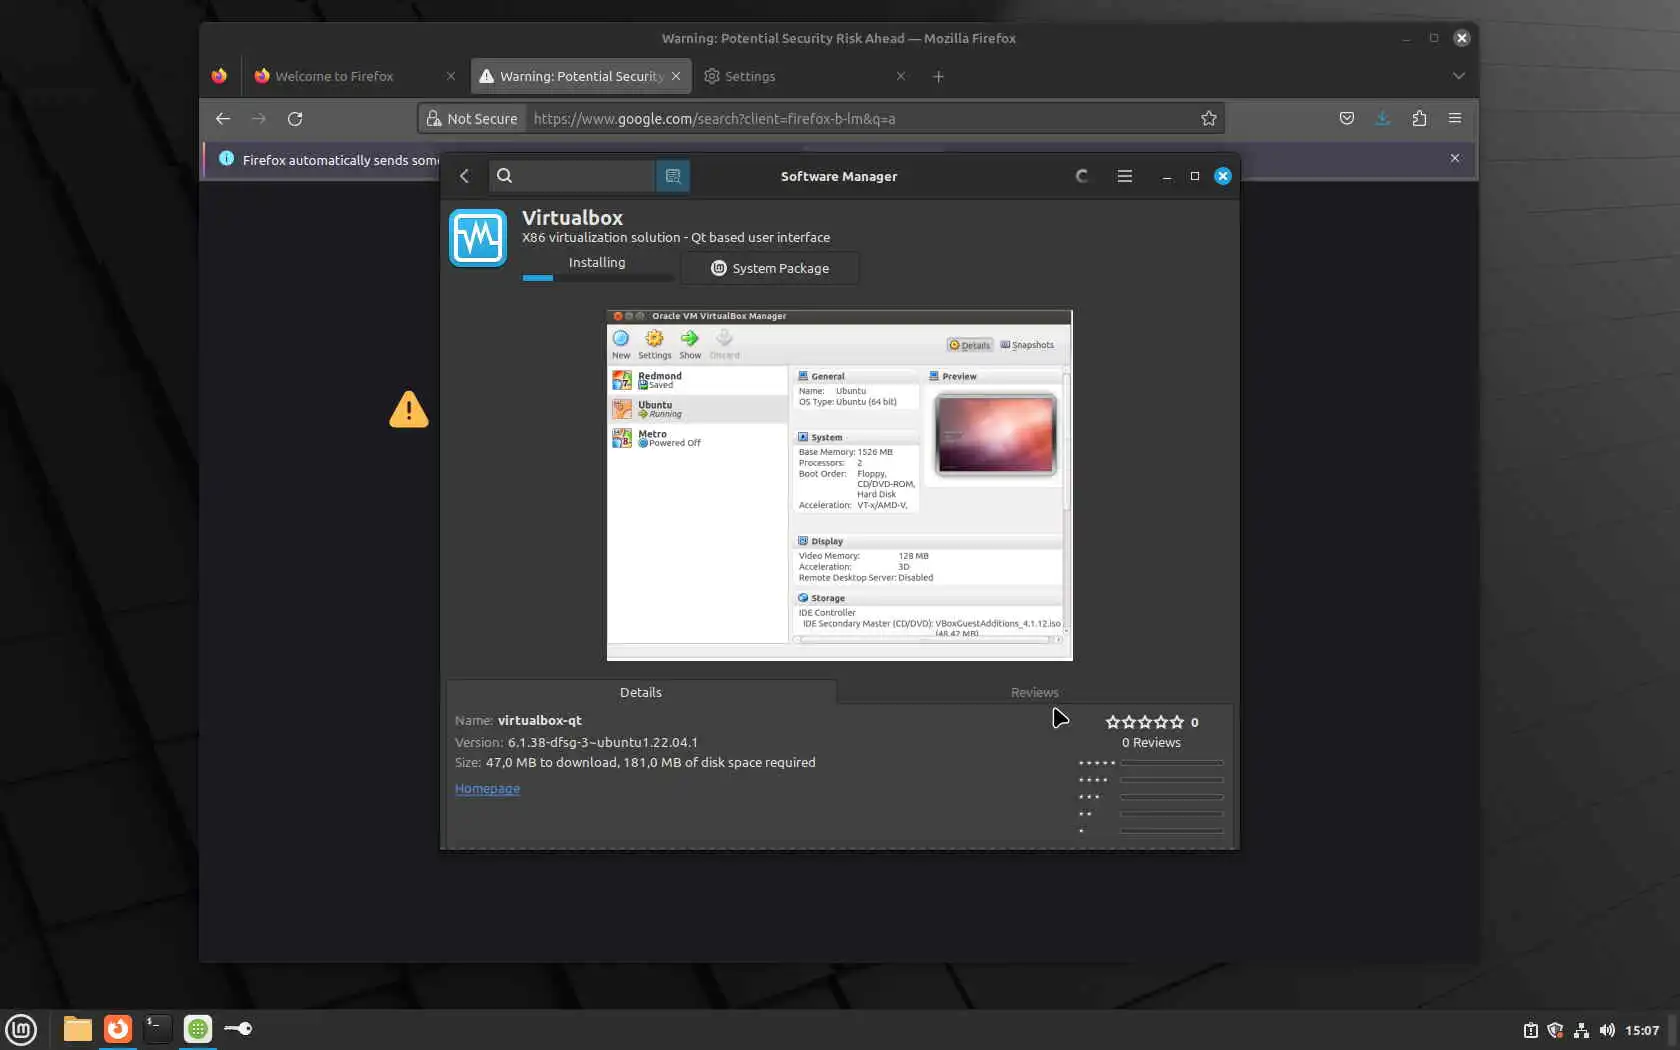Open the volume control tray icon
1680x1050 pixels.
pos(1607,1030)
